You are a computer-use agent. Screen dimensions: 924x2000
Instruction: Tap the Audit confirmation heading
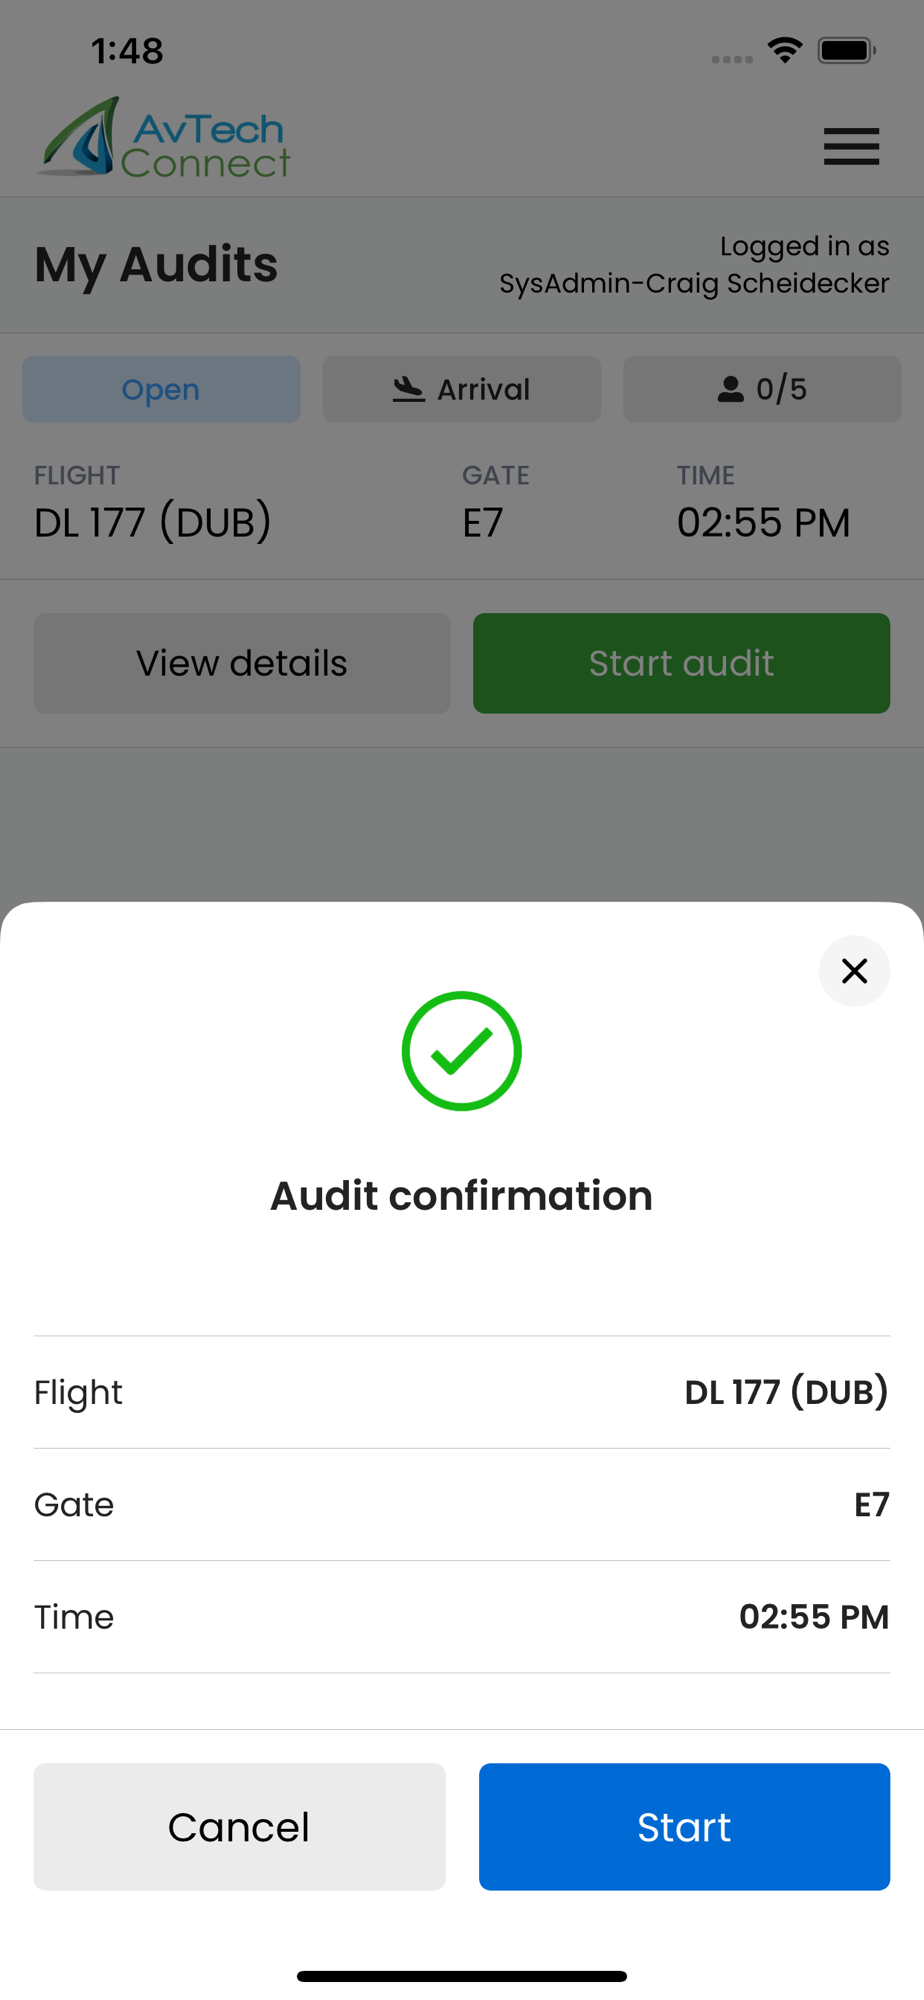(461, 1195)
